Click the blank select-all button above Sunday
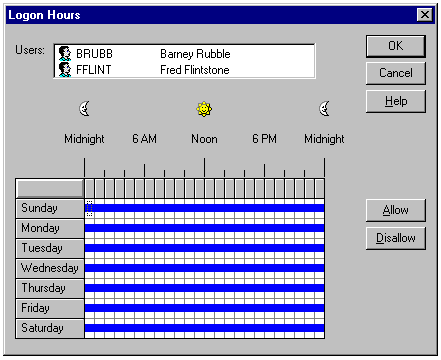Screen dimensions: 441x360 pyautogui.click(x=50, y=189)
